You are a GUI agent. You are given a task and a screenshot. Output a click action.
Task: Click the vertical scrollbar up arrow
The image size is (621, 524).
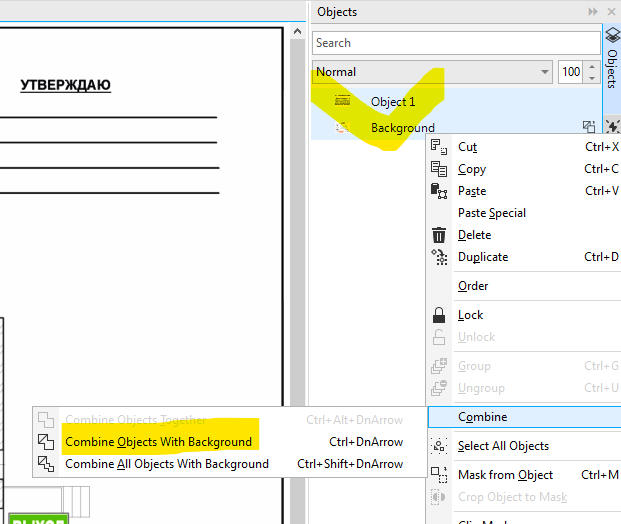tap(297, 31)
